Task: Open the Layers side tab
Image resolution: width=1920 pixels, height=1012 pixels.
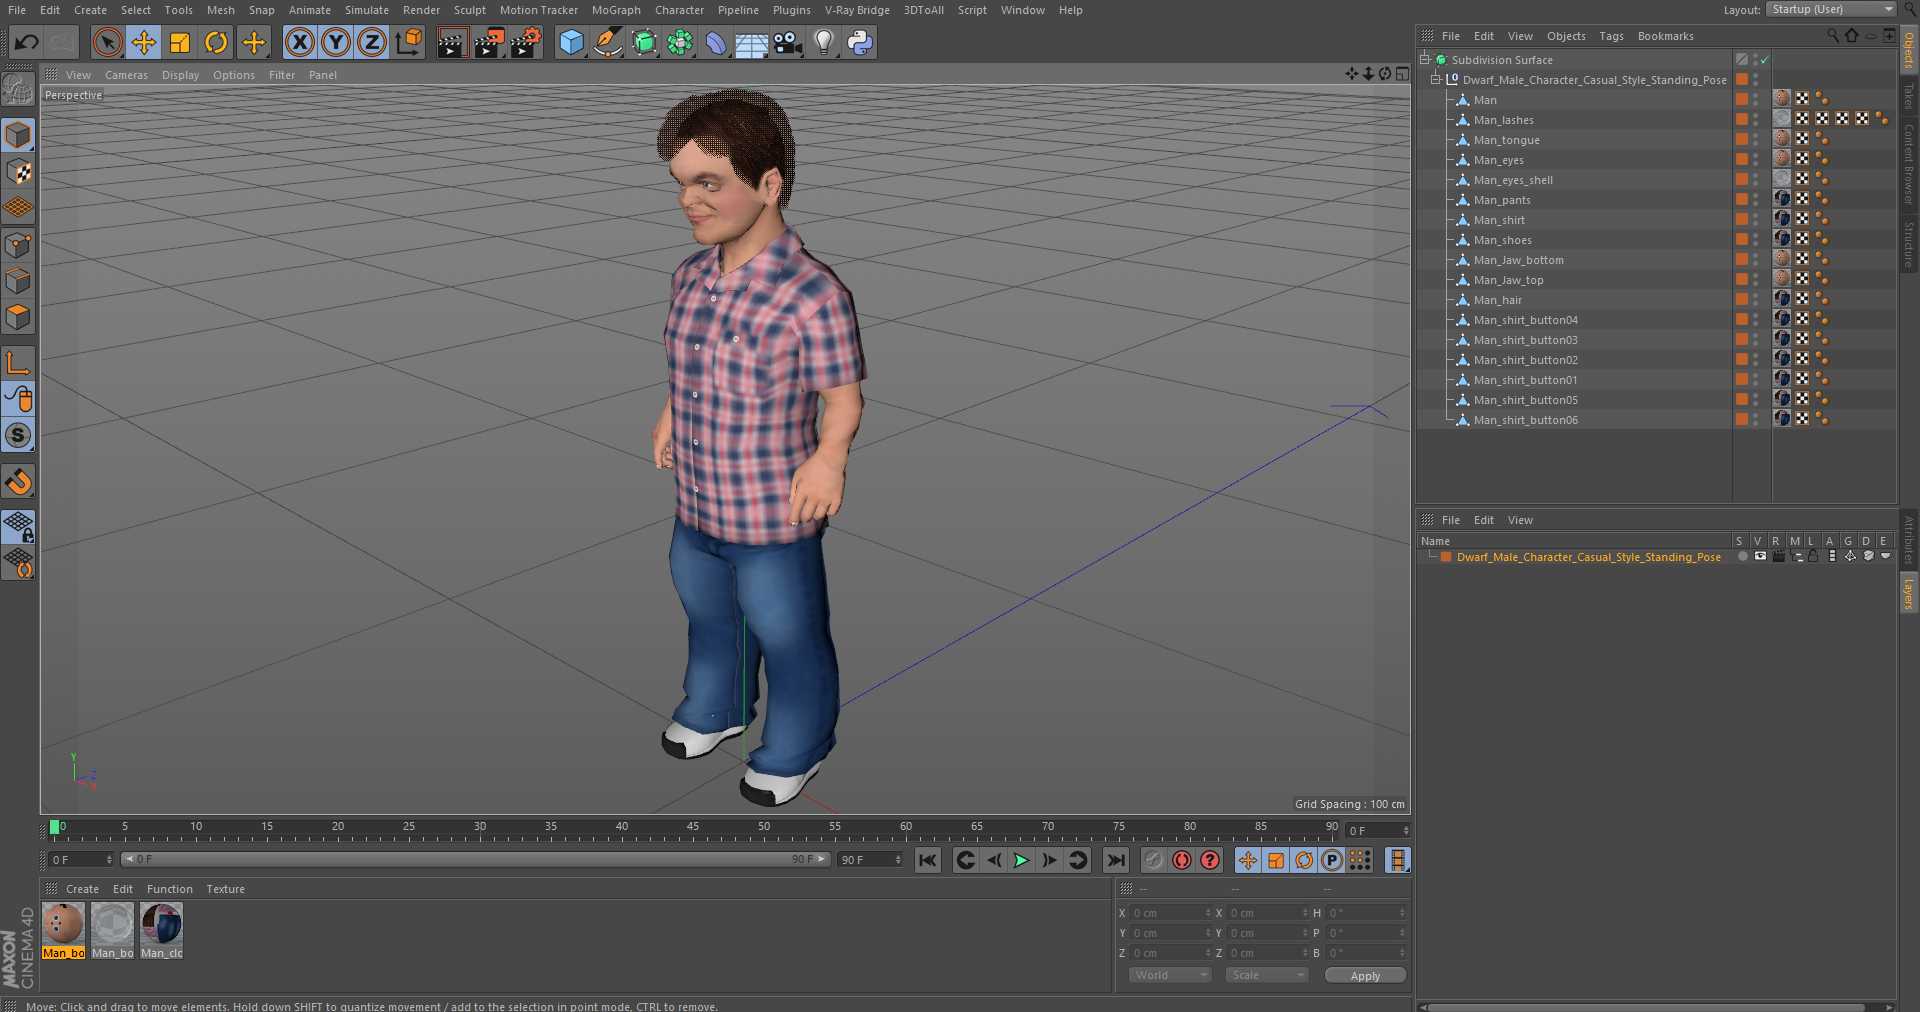Action: (x=1908, y=593)
